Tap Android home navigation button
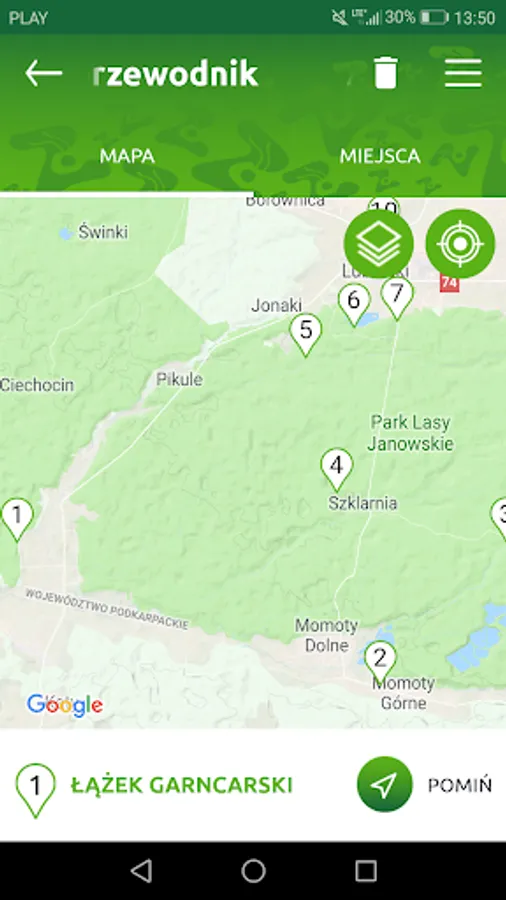Image resolution: width=506 pixels, height=900 pixels. 253,871
